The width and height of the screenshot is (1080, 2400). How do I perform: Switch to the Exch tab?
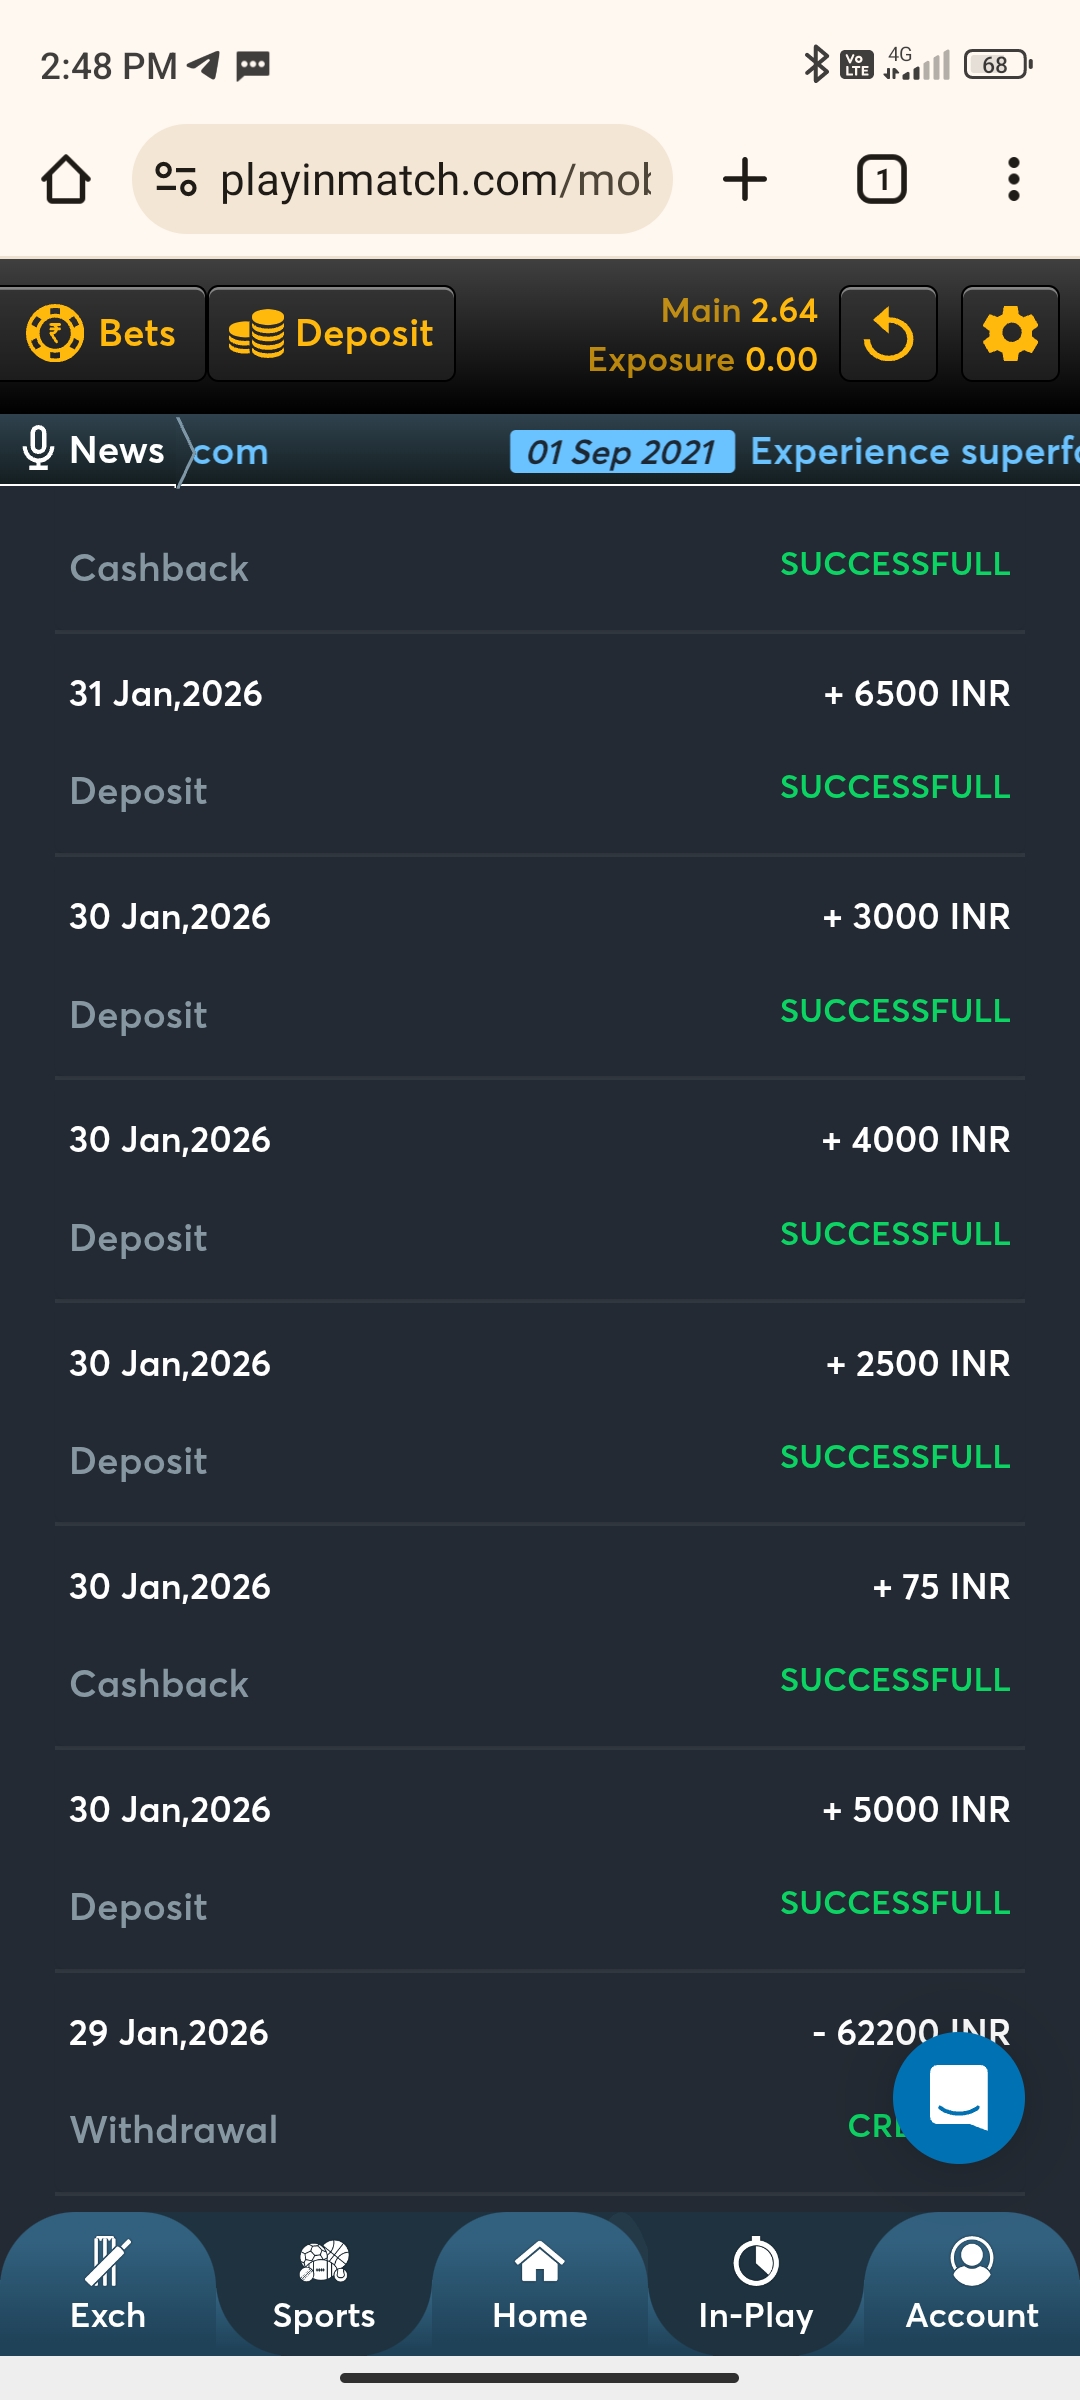[108, 2285]
